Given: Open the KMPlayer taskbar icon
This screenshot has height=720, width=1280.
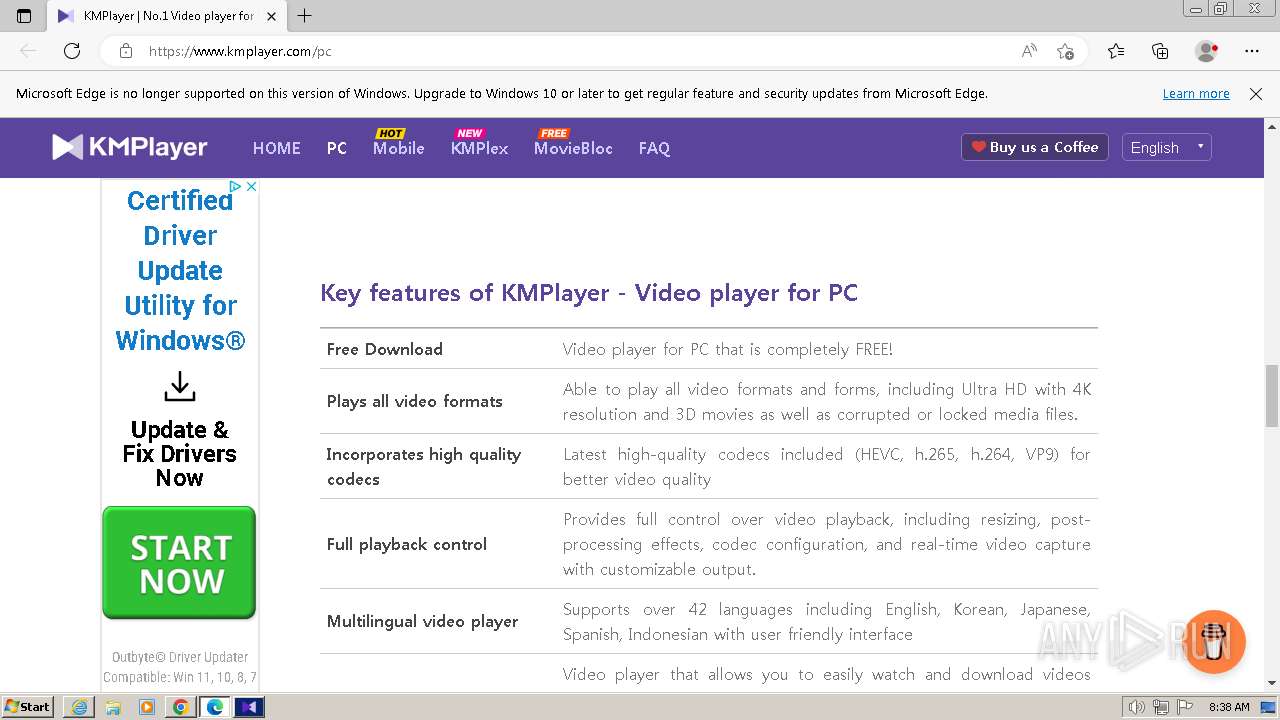Looking at the screenshot, I should 249,707.
